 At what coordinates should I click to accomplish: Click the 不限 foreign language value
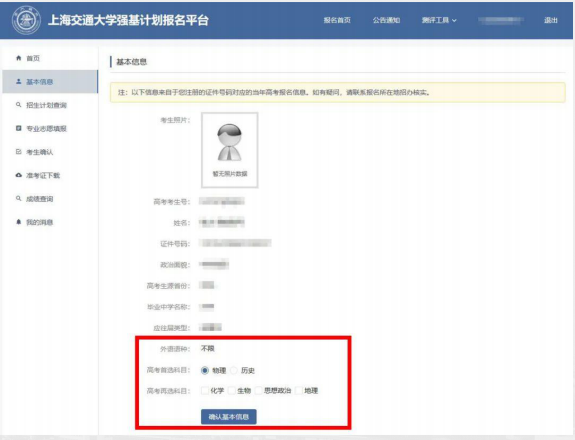208,348
